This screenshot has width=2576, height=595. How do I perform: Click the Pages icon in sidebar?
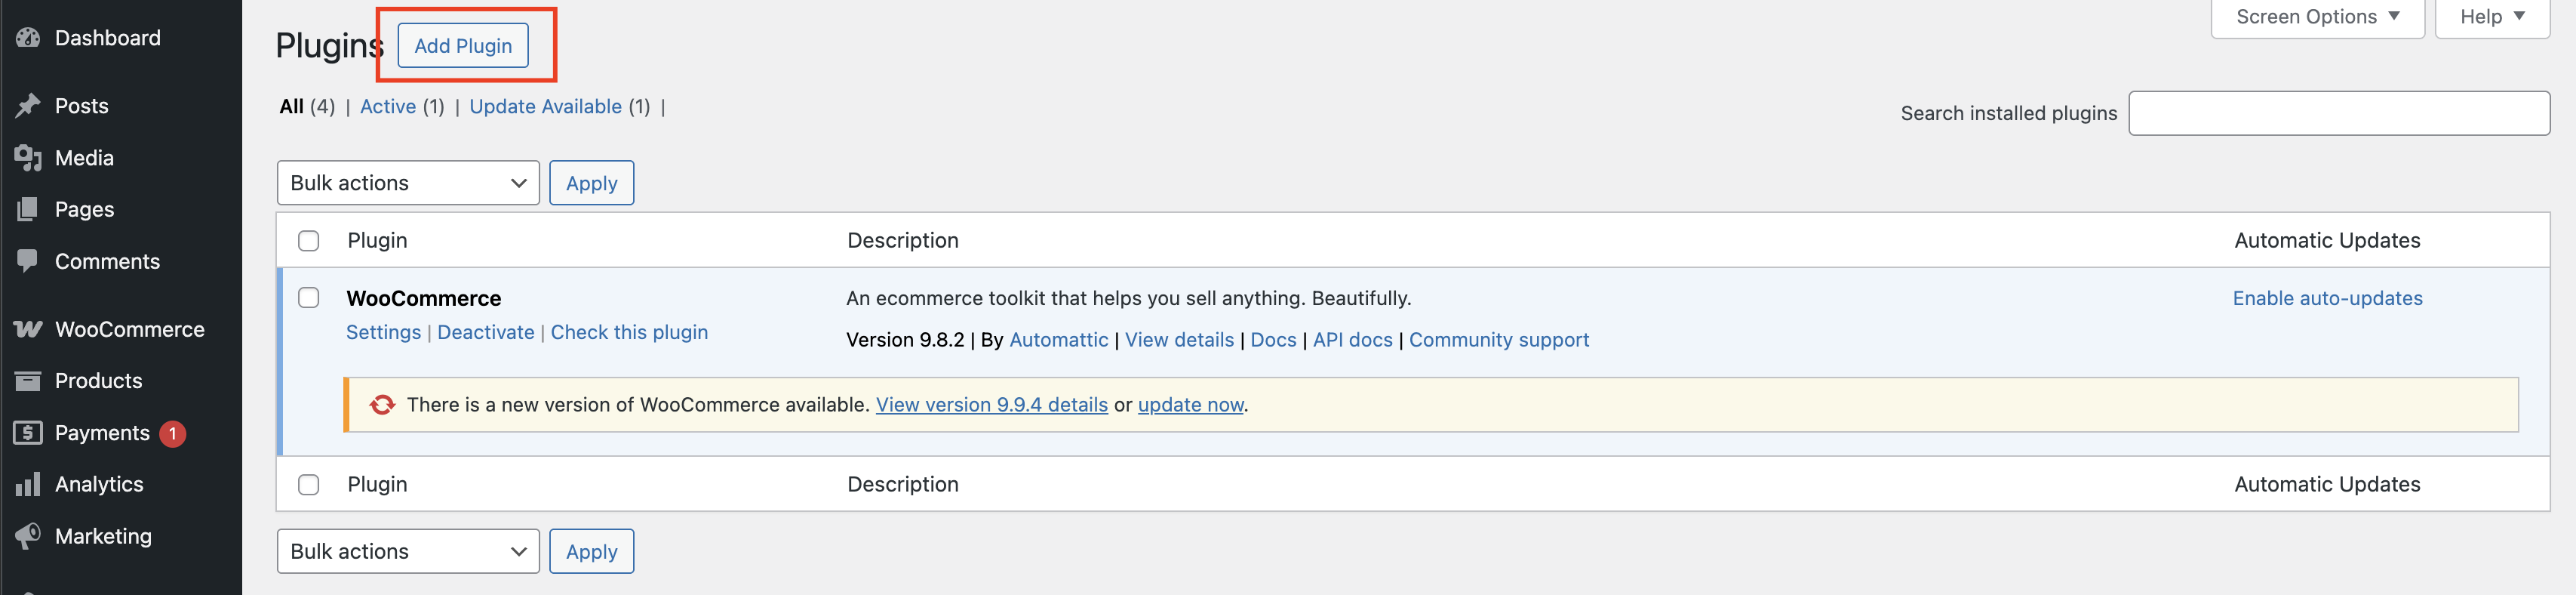(x=28, y=209)
